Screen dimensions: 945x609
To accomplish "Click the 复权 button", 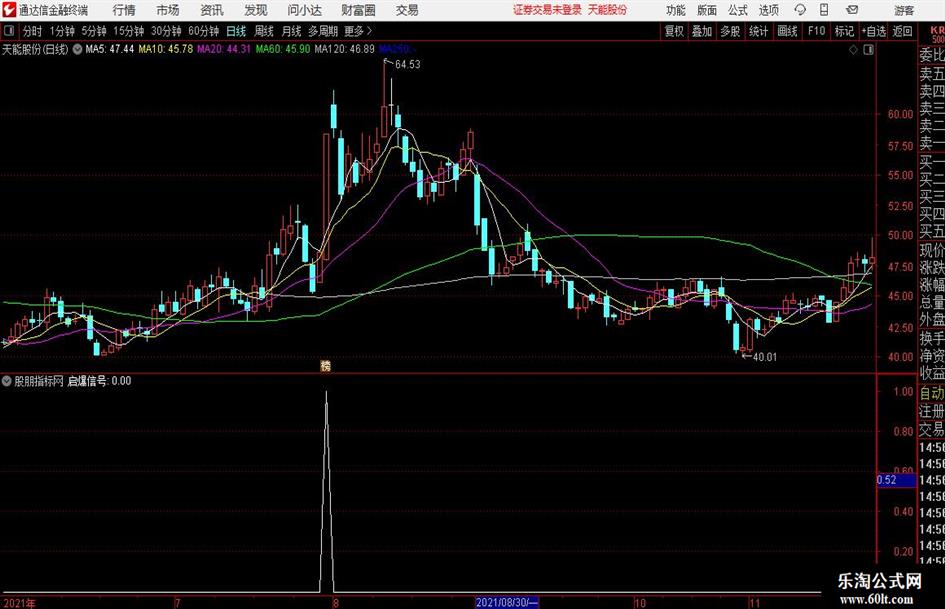I will click(x=674, y=31).
